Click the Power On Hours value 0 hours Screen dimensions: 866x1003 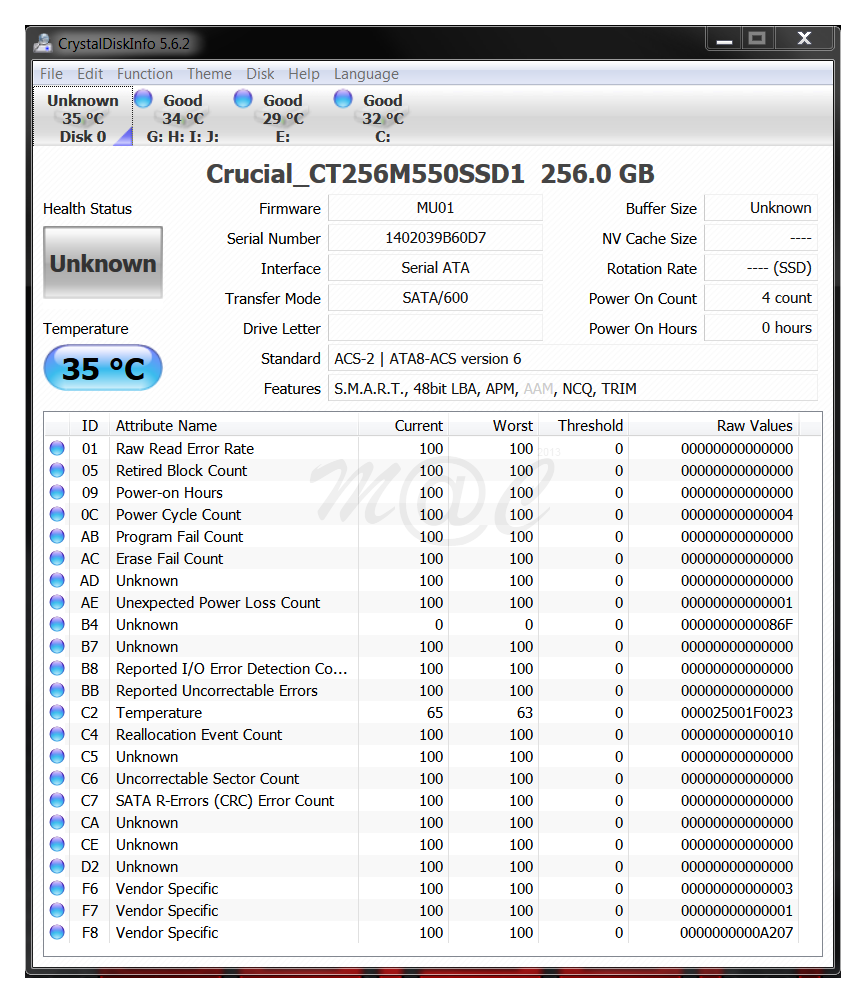pos(761,328)
